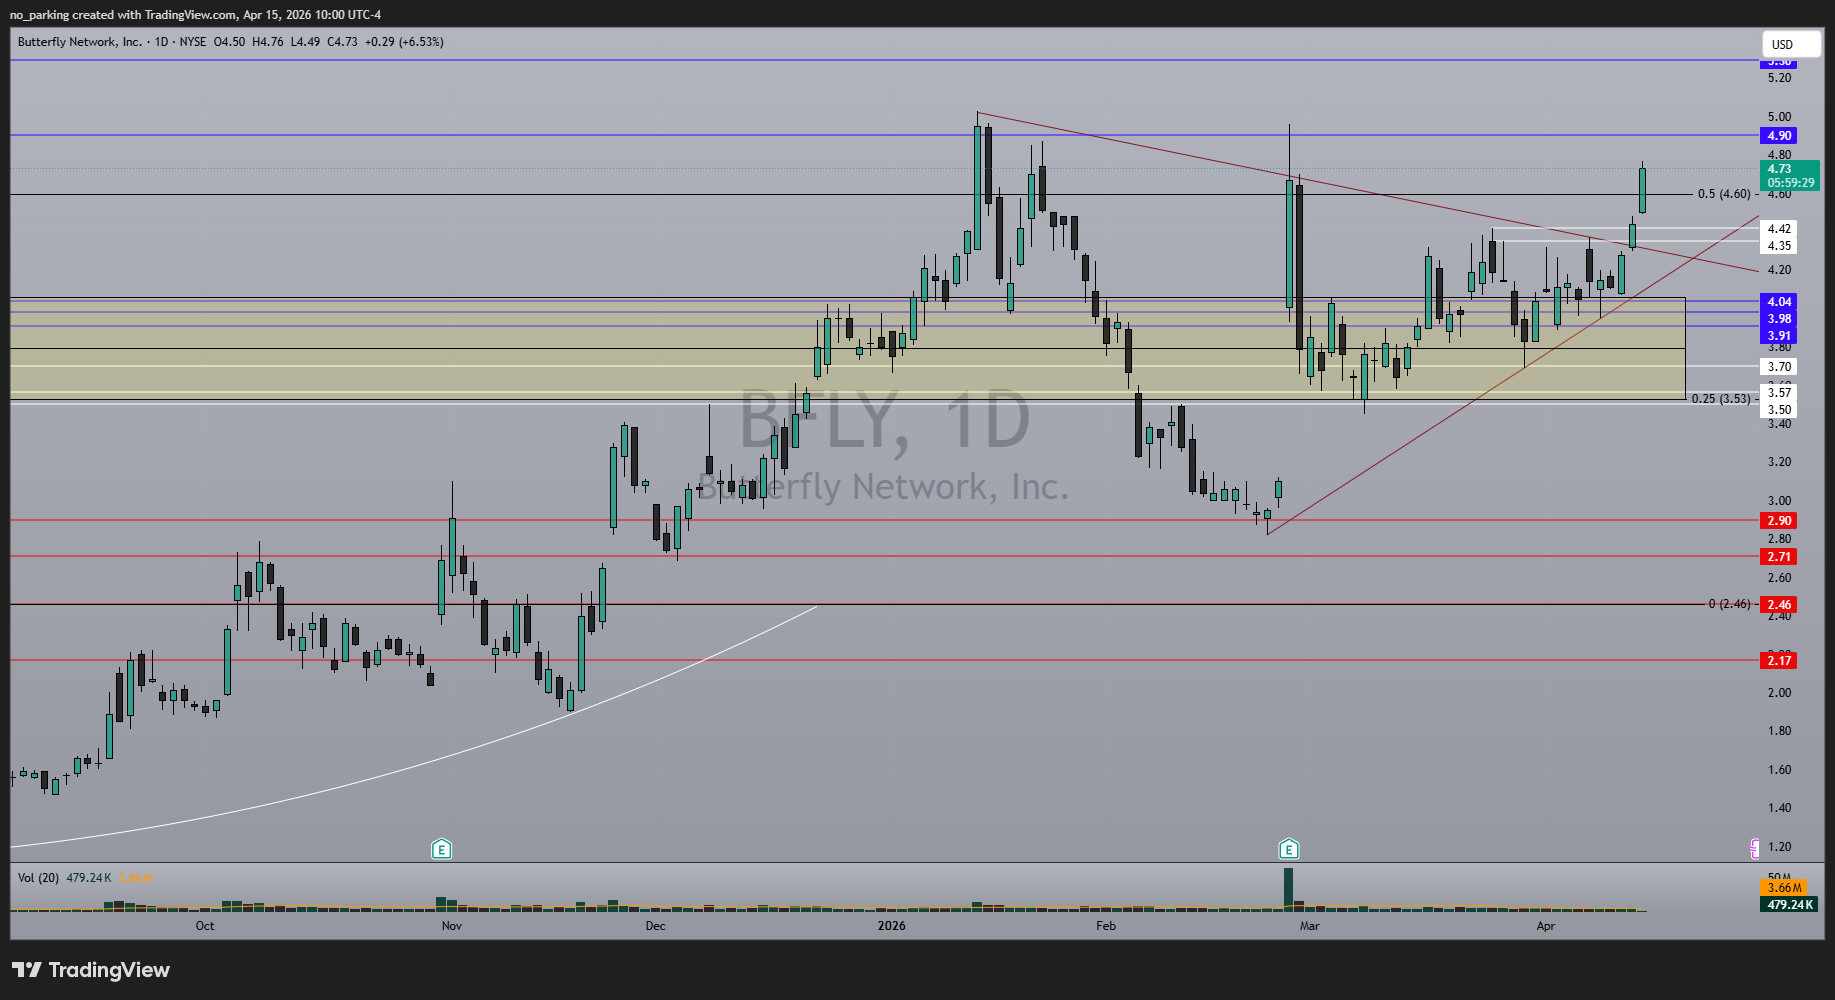Click the Oct label on time axis

(x=205, y=926)
